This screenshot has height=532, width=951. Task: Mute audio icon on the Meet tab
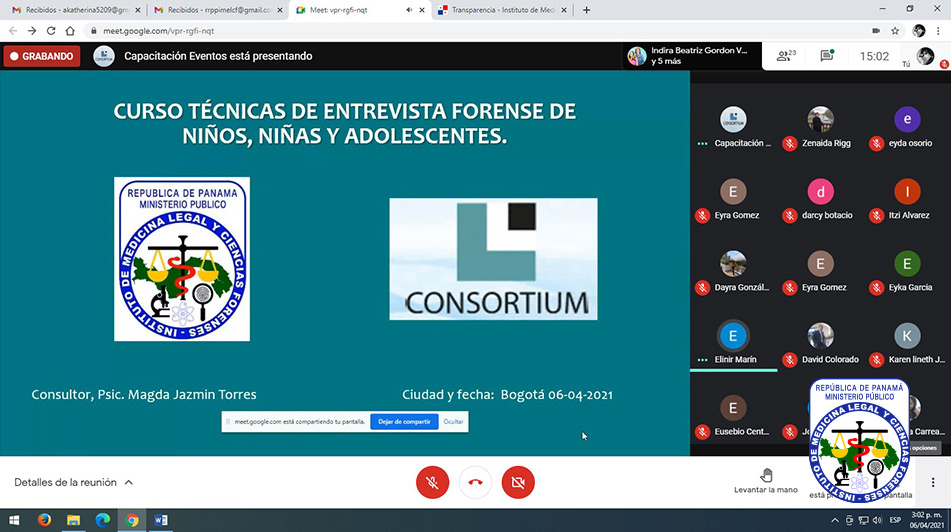point(409,10)
